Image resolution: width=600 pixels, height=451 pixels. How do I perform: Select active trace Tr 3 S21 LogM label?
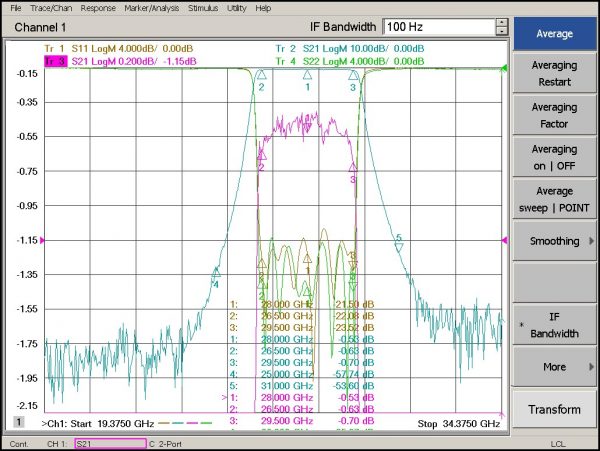[x=120, y=61]
